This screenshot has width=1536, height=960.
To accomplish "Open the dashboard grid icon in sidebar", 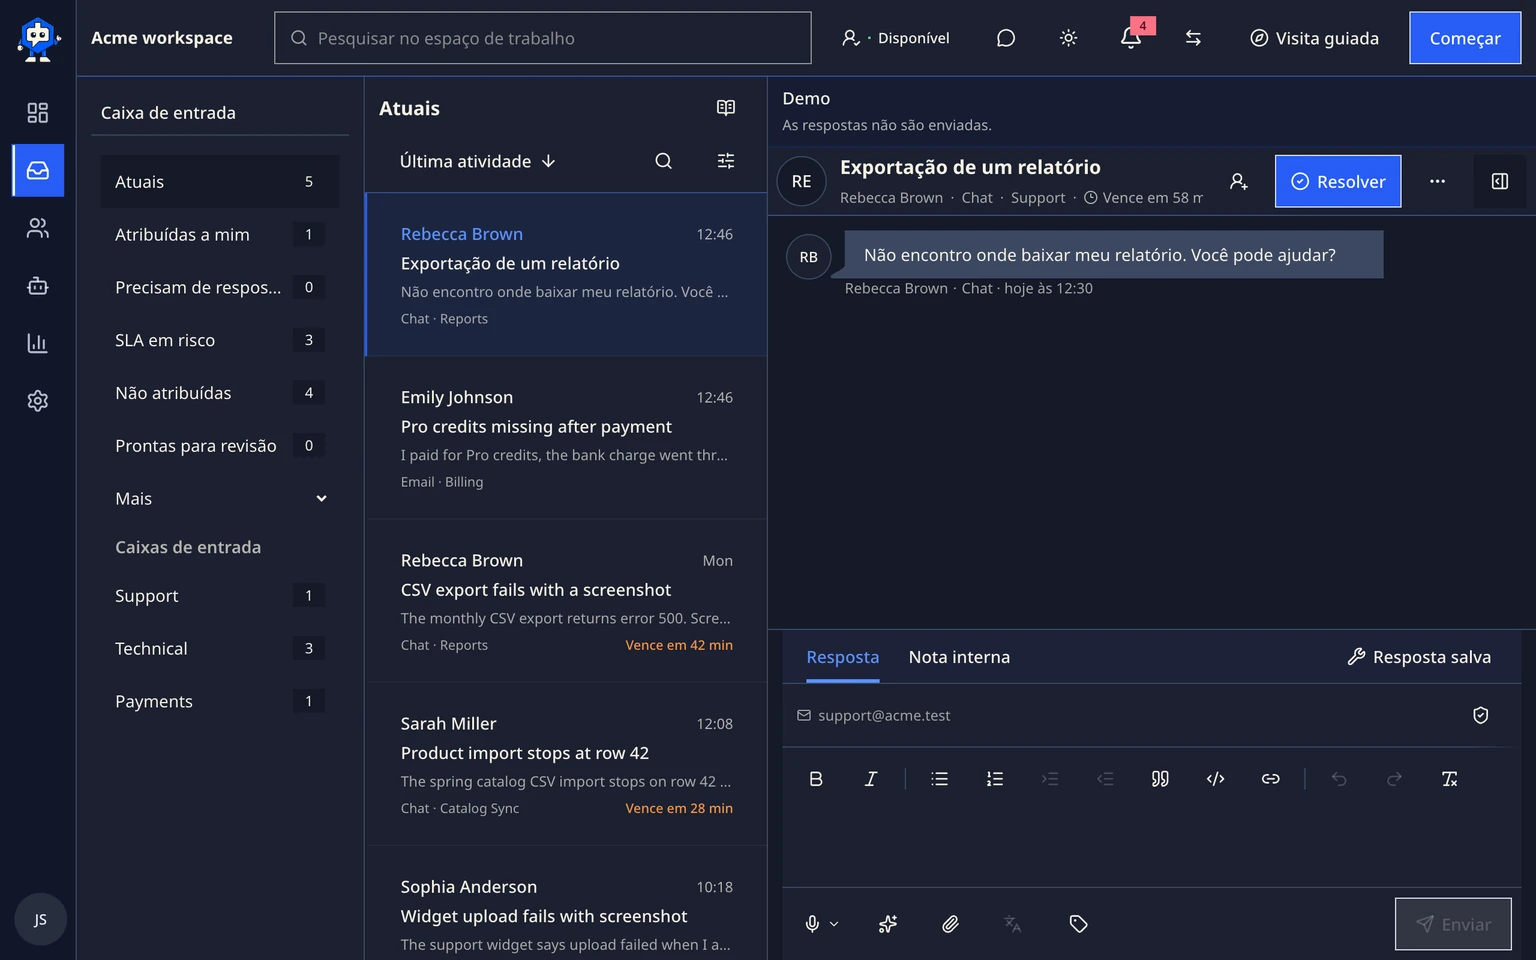I will click(38, 113).
